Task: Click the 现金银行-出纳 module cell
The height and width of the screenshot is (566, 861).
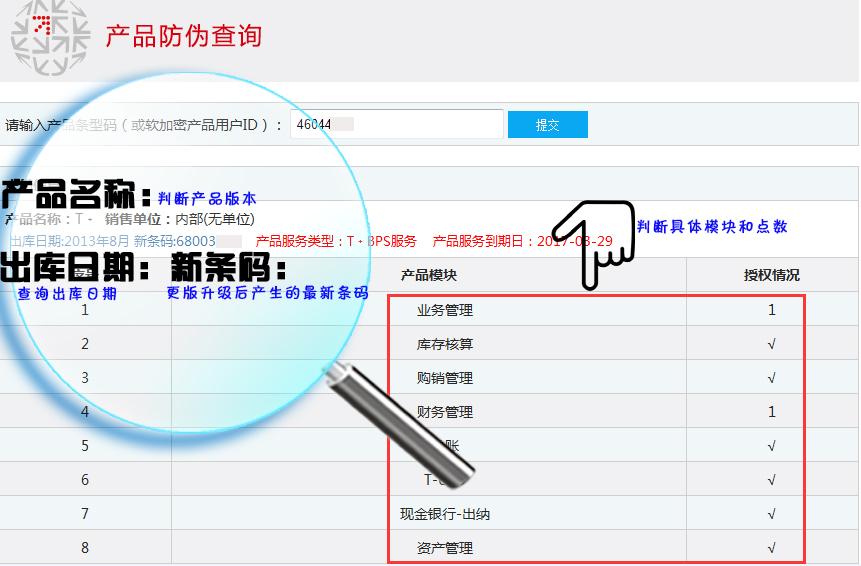Action: 444,514
